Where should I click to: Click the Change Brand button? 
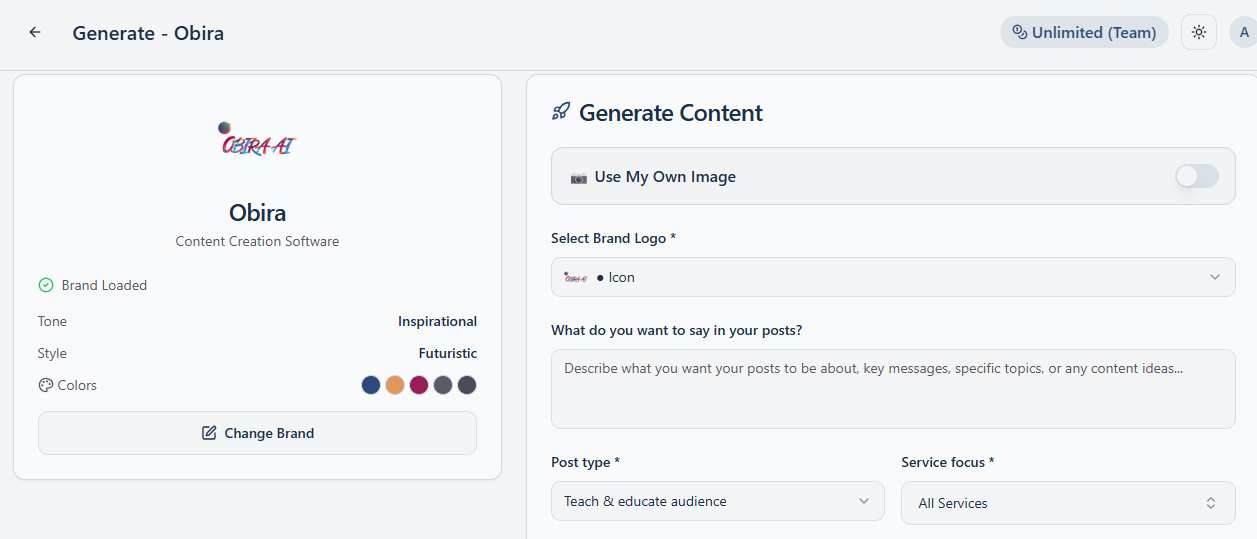point(257,433)
